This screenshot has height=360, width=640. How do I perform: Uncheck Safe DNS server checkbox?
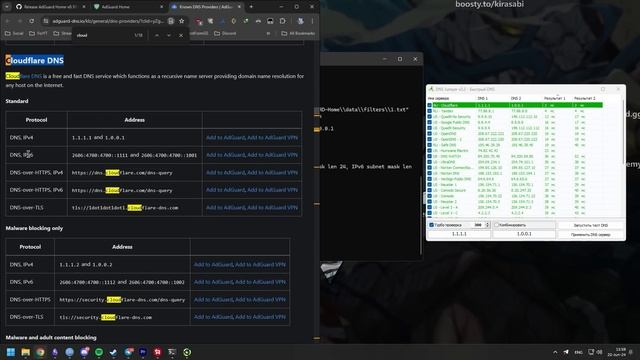429,145
